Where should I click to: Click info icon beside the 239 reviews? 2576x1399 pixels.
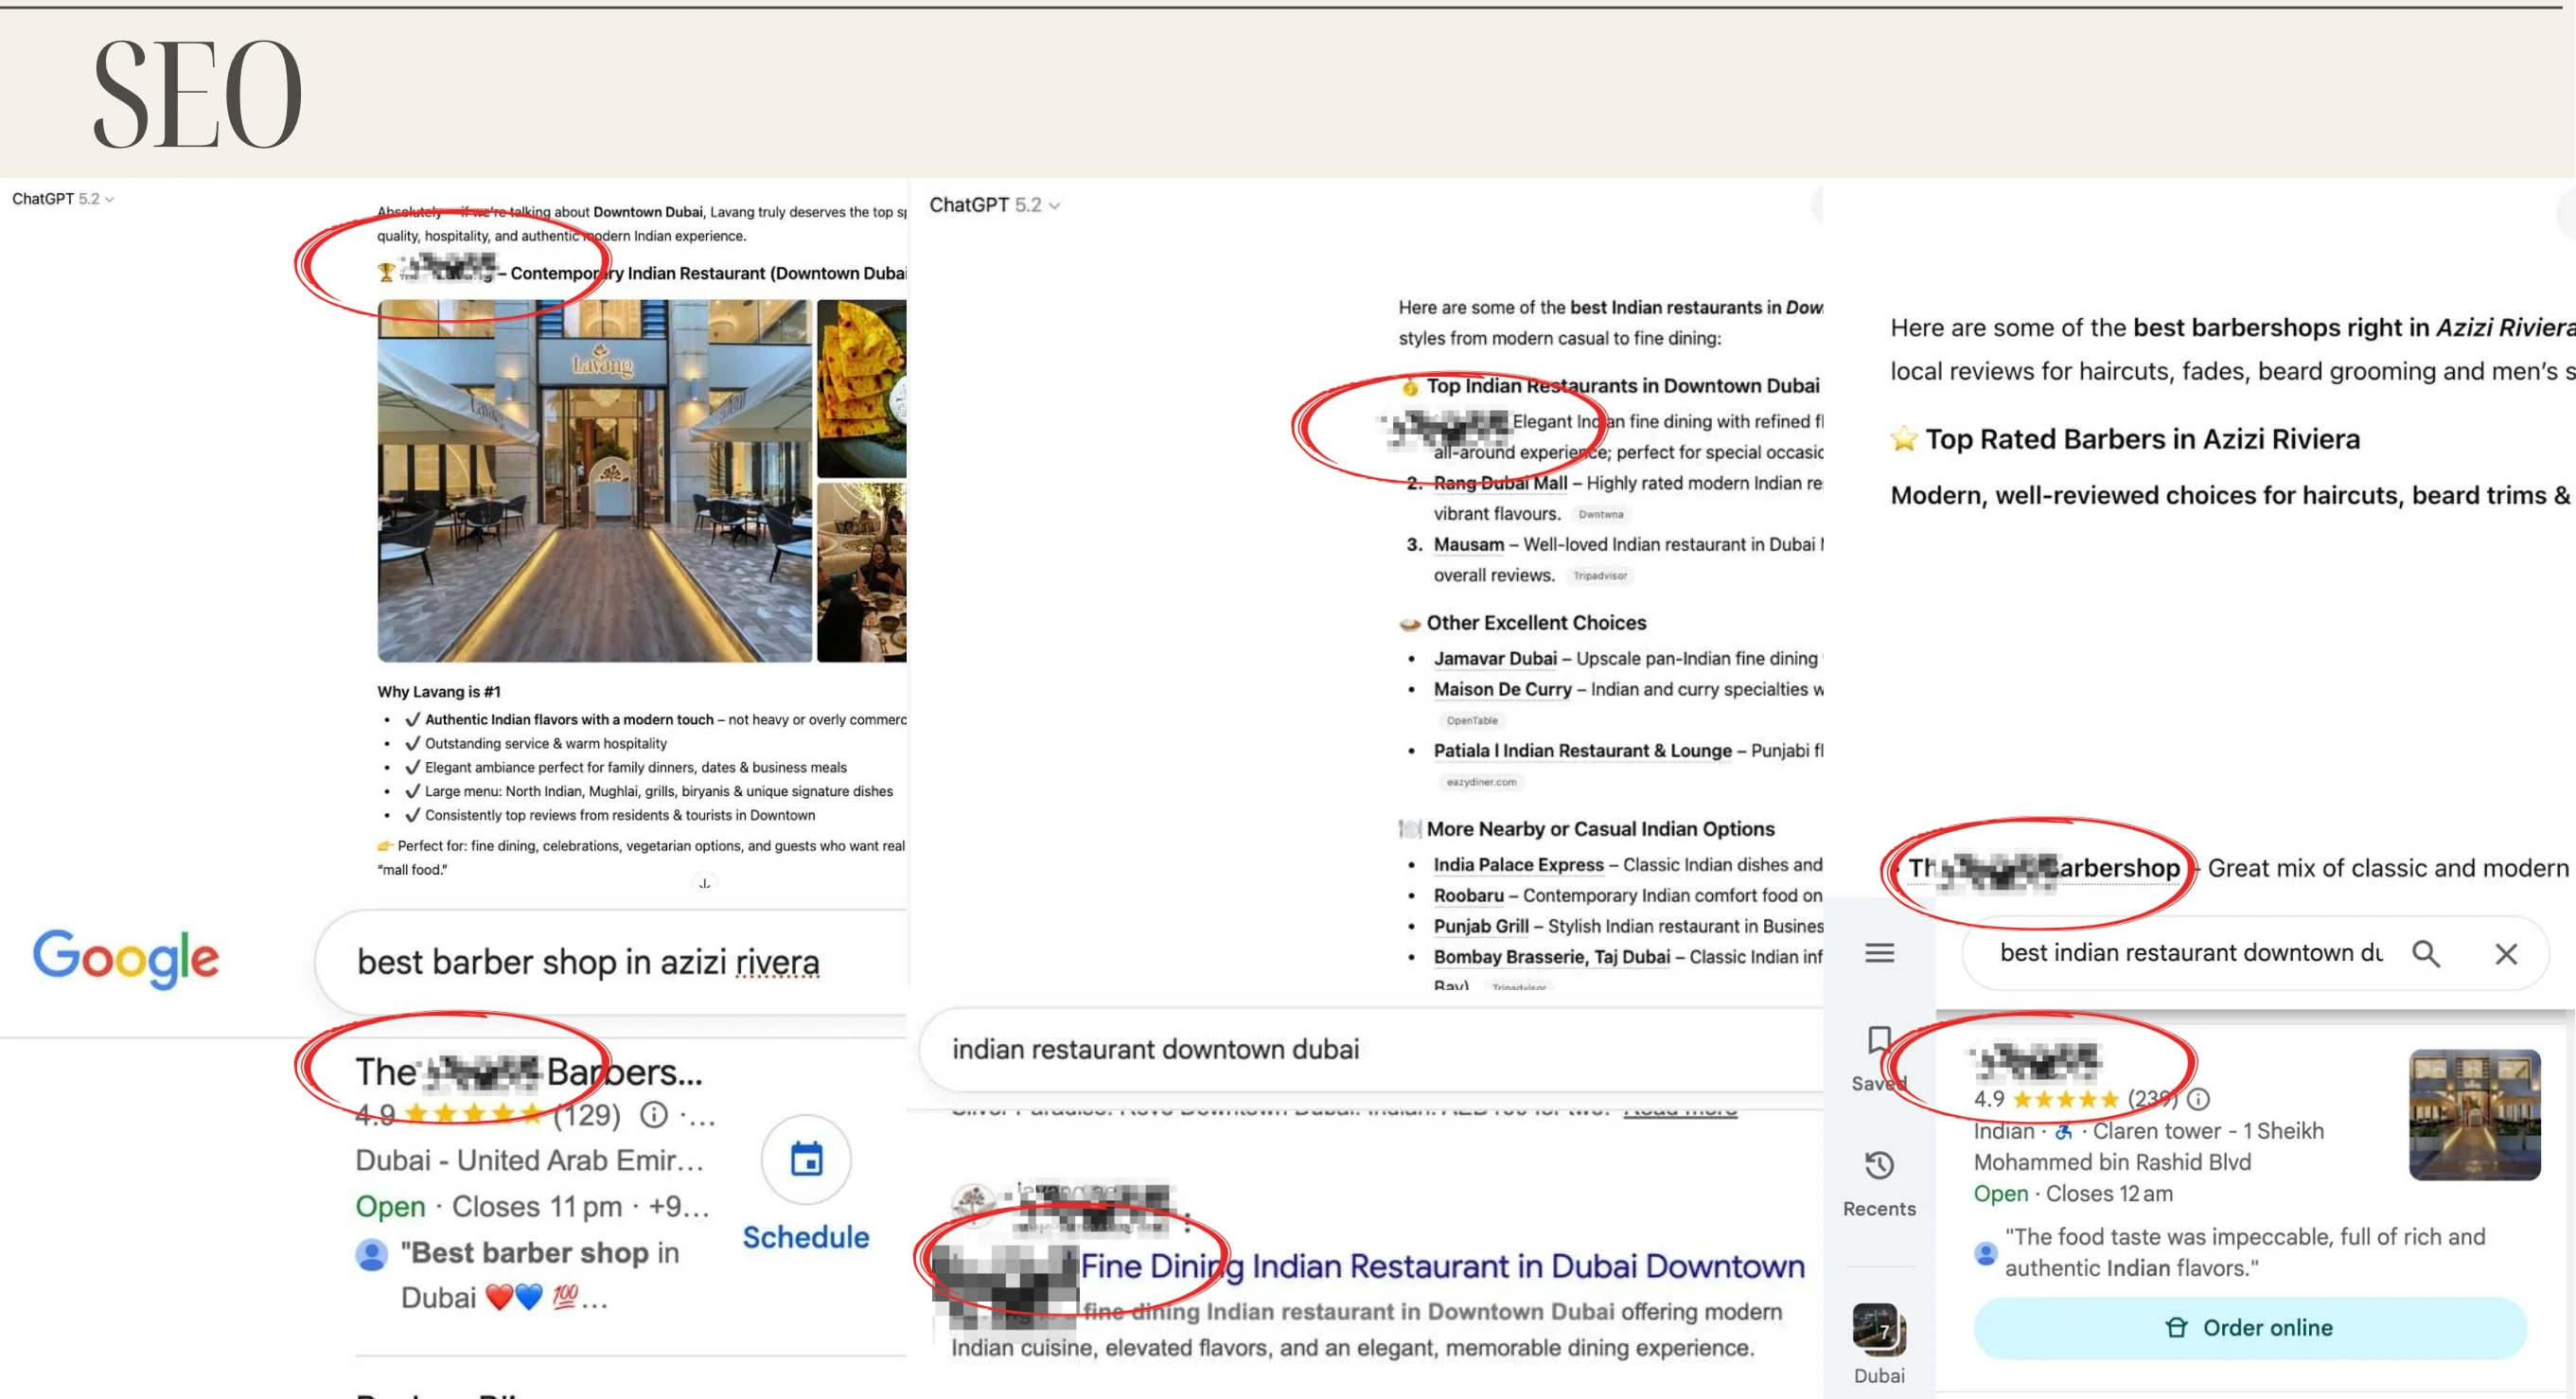pos(2198,1099)
